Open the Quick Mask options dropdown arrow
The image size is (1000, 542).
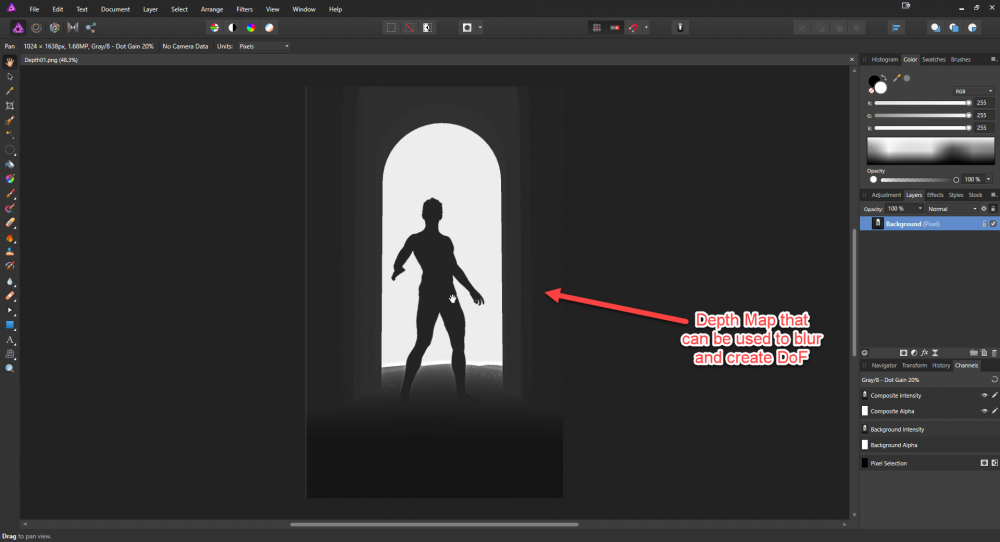tap(480, 27)
